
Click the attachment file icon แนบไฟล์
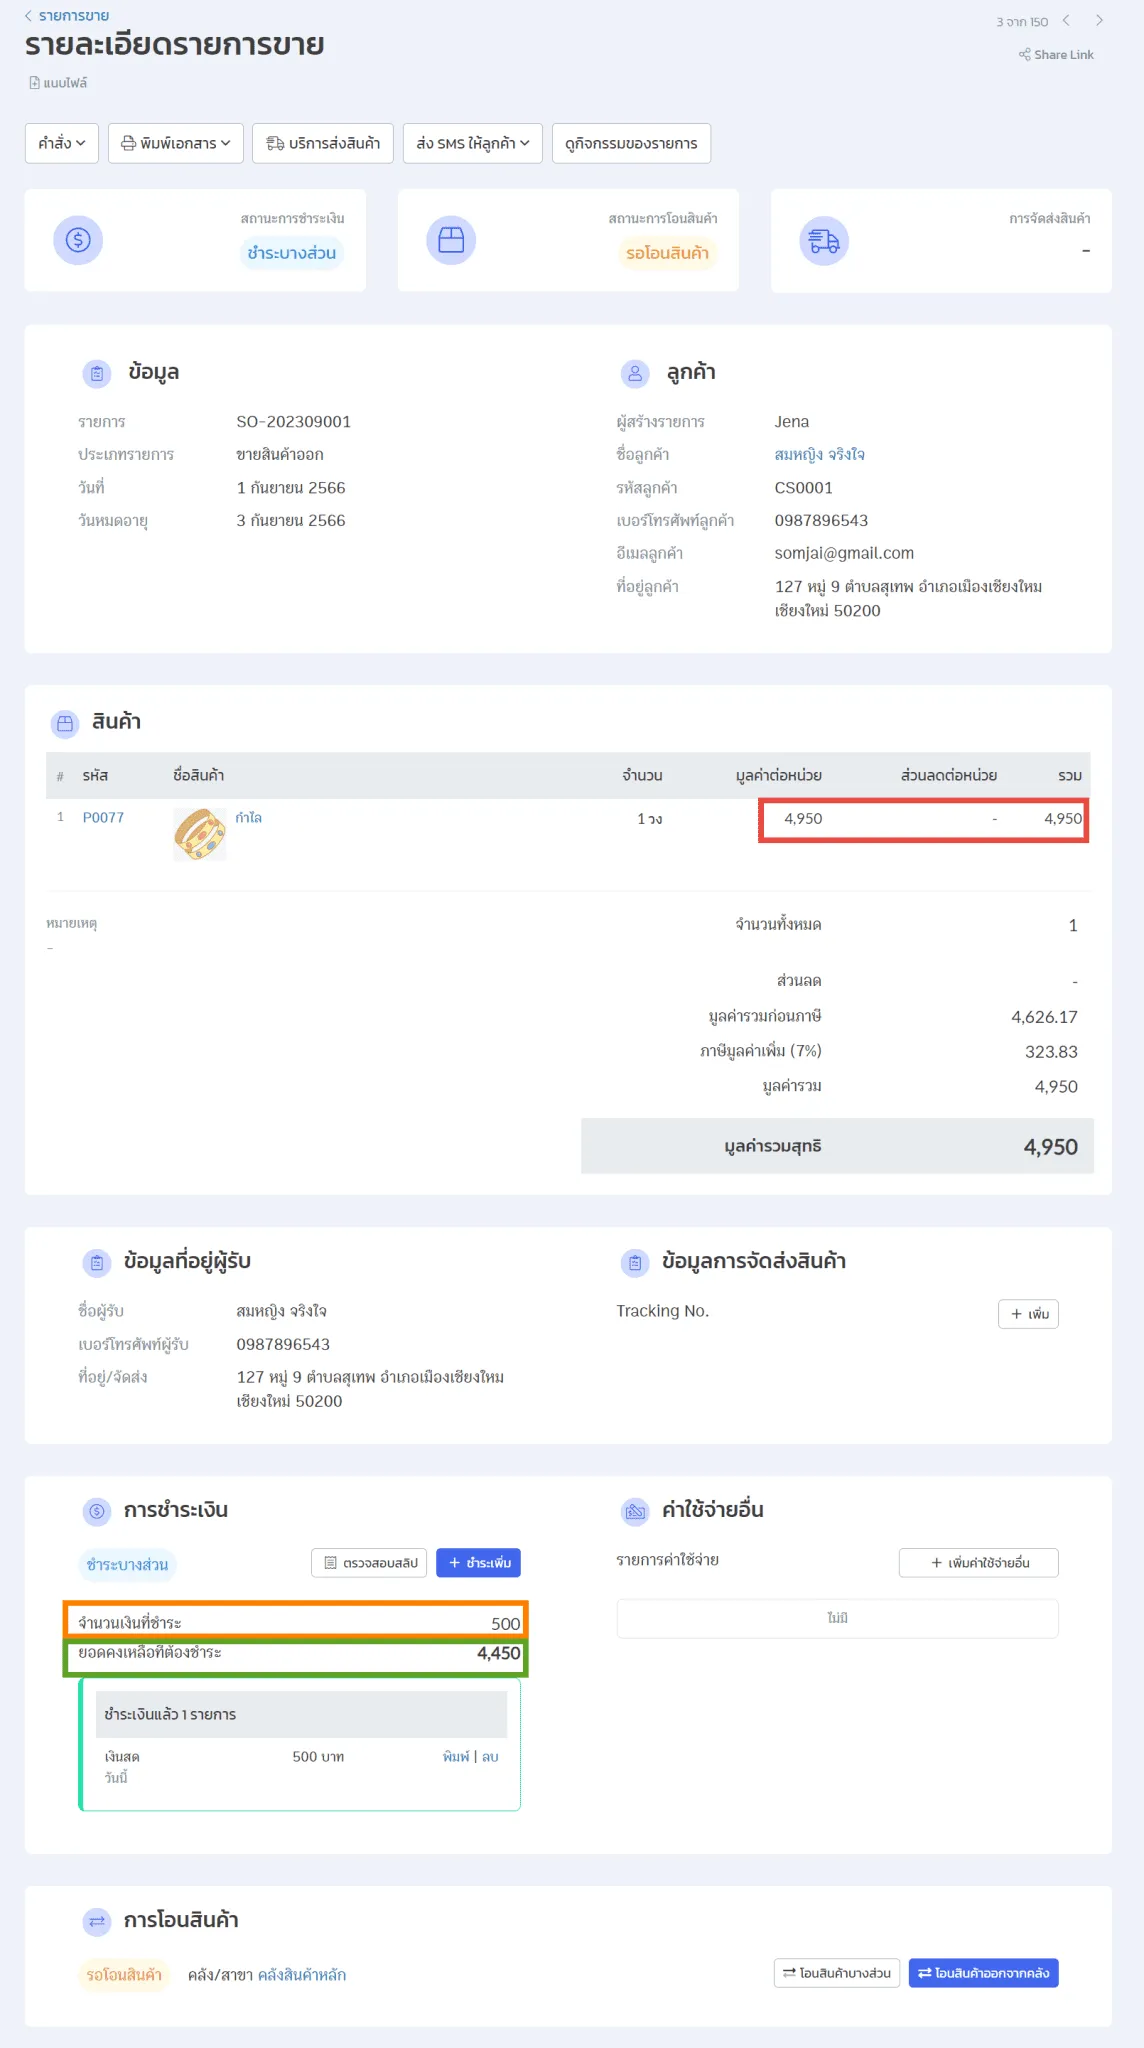(35, 83)
